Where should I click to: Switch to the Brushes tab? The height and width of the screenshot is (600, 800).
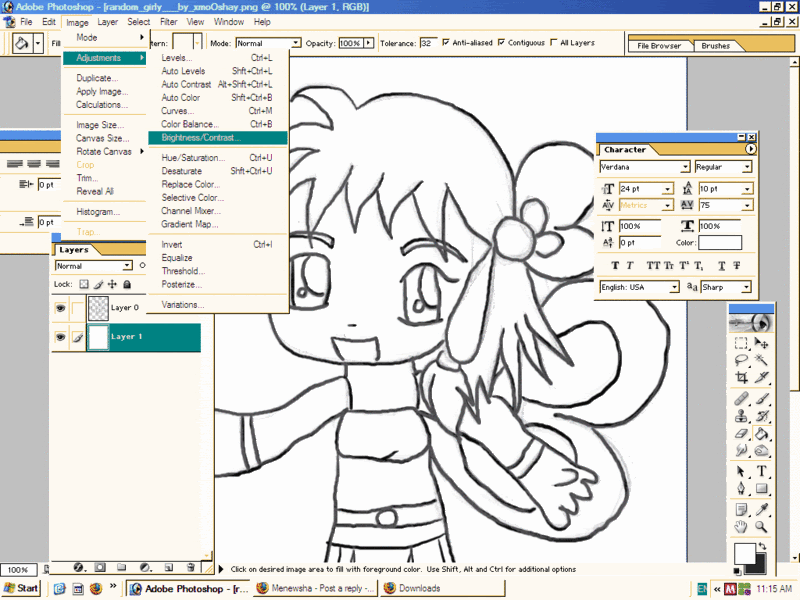(715, 45)
